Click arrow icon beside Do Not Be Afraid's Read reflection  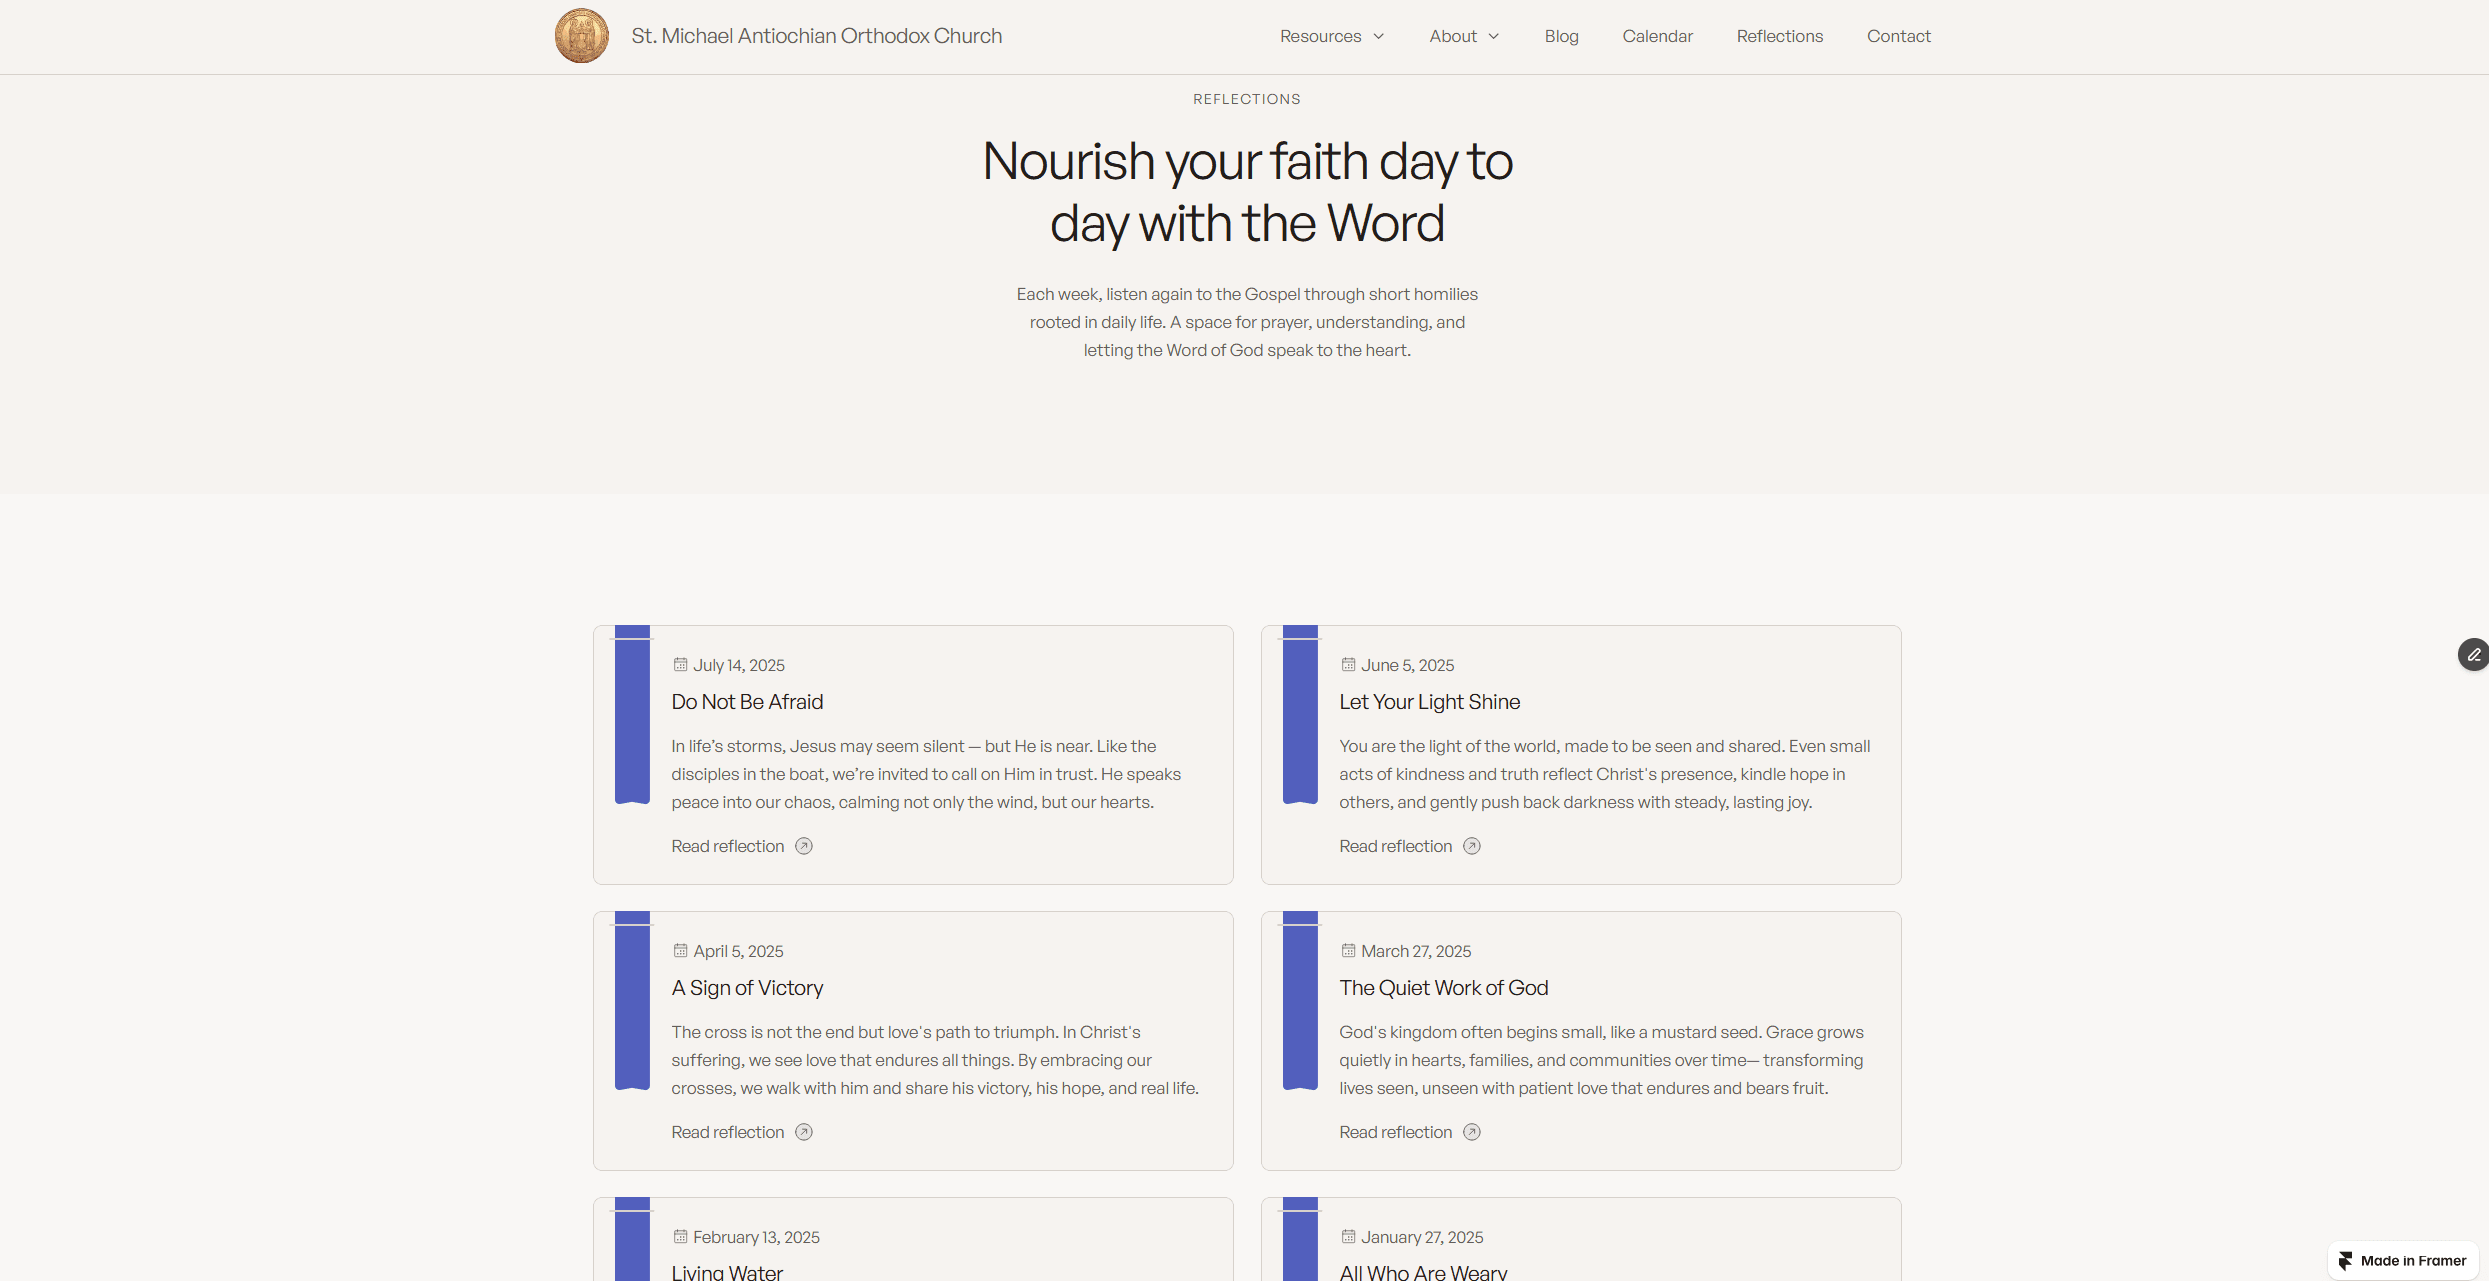[803, 846]
